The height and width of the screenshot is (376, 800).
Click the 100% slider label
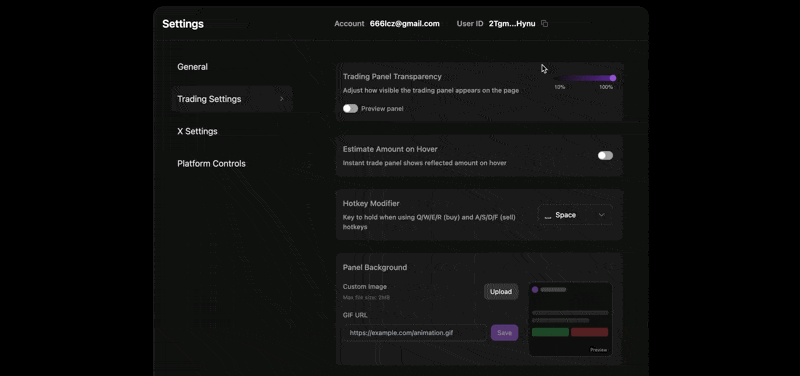(x=606, y=87)
